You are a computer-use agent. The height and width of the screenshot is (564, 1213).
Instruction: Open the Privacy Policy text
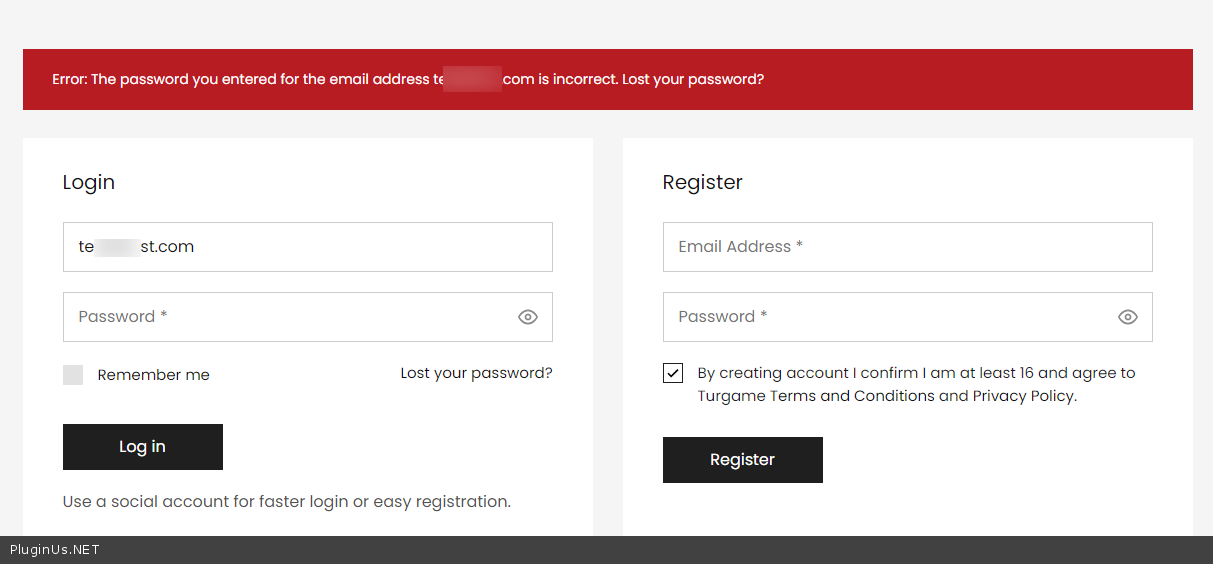[x=1023, y=396]
